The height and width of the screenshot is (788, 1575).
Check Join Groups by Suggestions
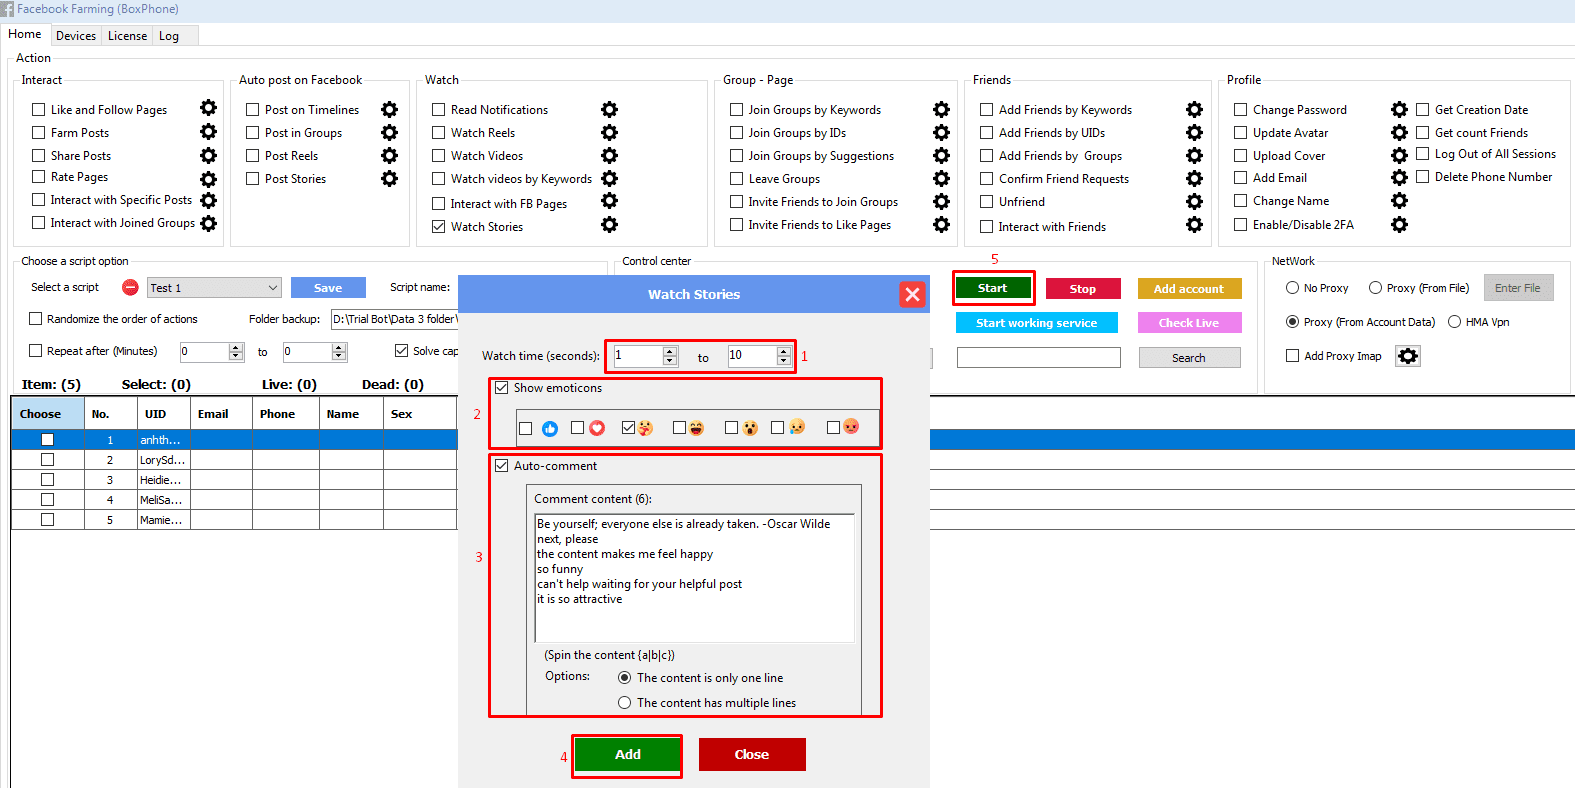736,155
